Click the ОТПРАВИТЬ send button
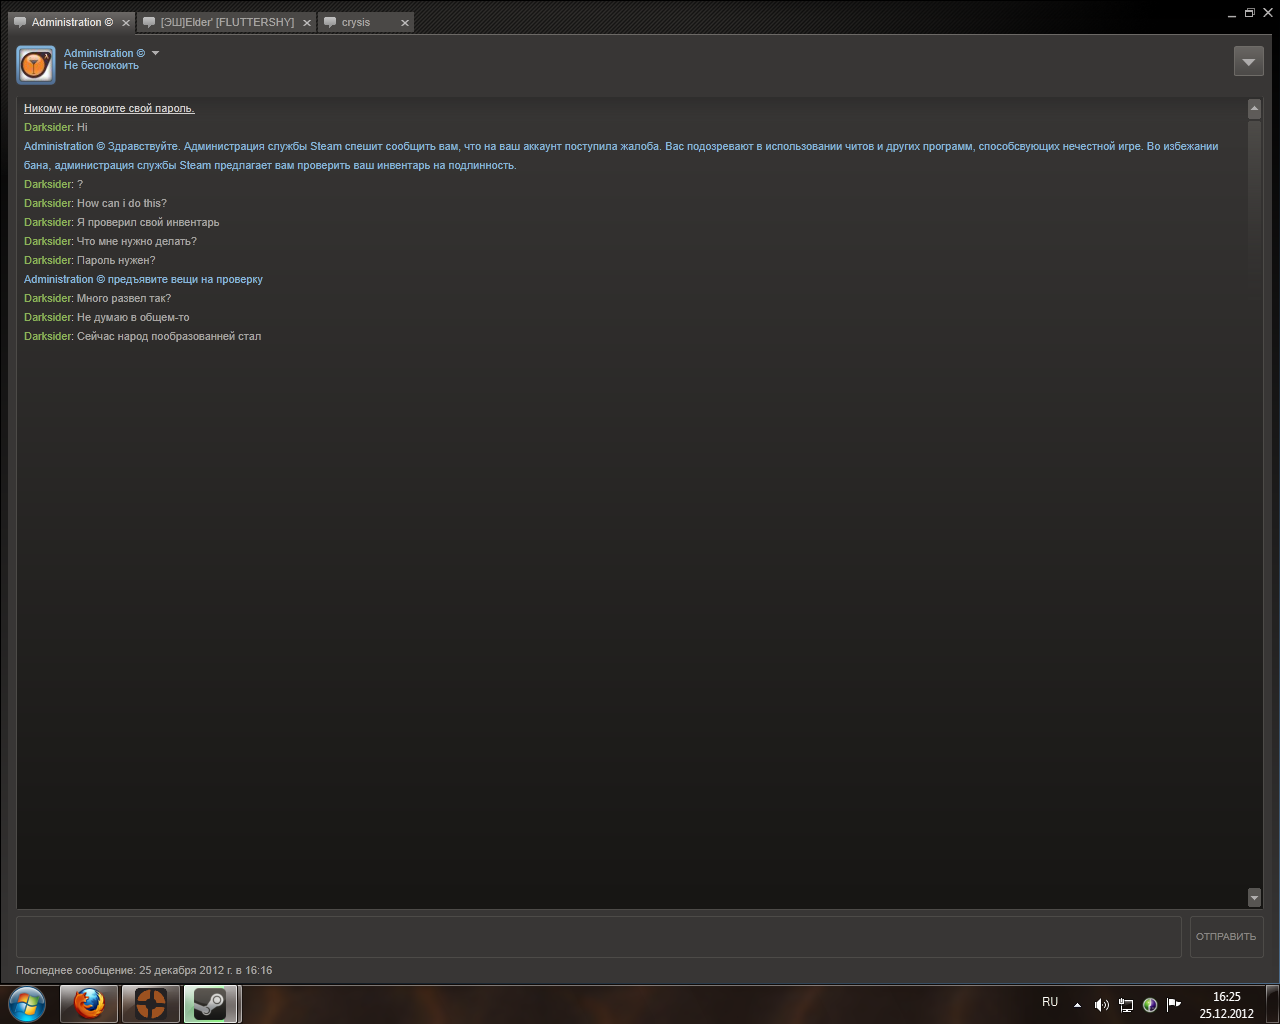The width and height of the screenshot is (1280, 1024). [x=1226, y=937]
